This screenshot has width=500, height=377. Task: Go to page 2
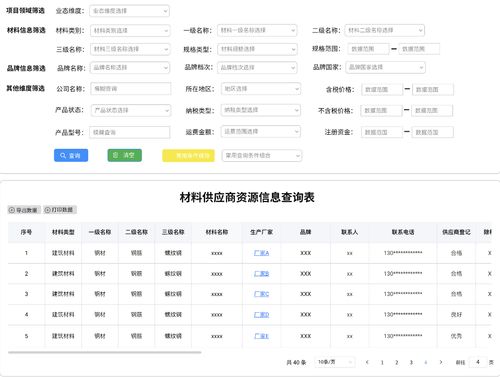click(397, 362)
